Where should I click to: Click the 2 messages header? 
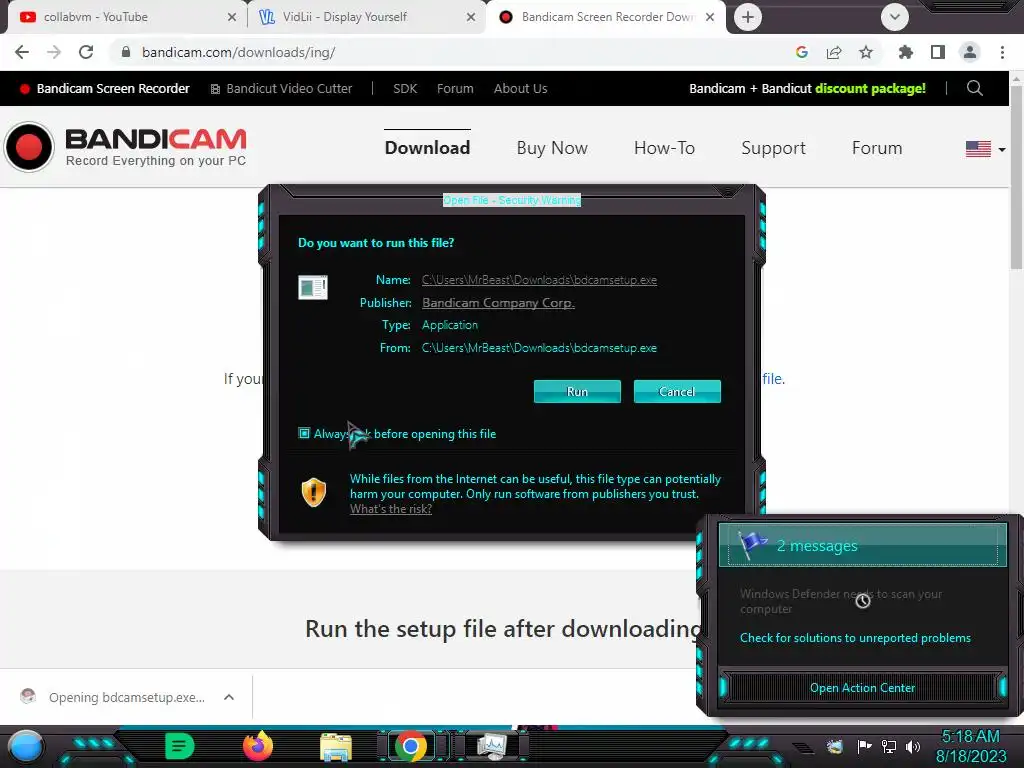[x=863, y=545]
